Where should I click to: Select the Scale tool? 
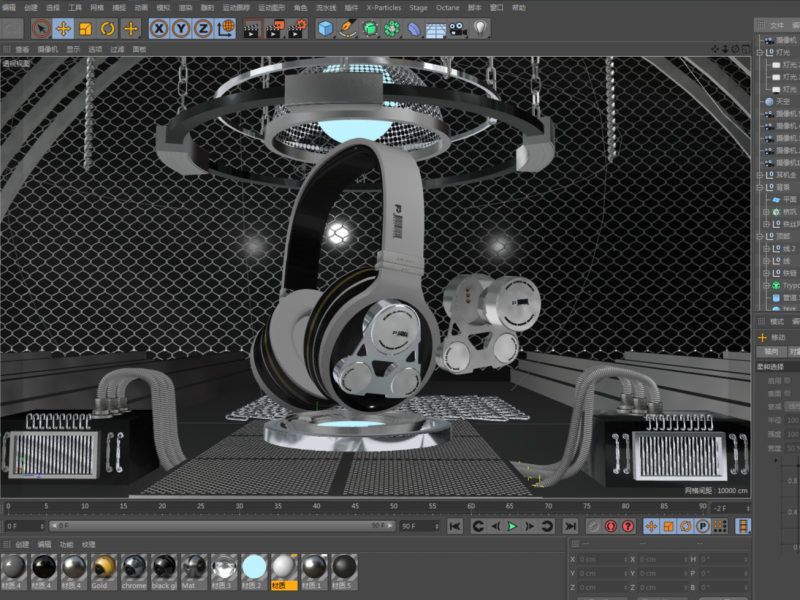(85, 28)
